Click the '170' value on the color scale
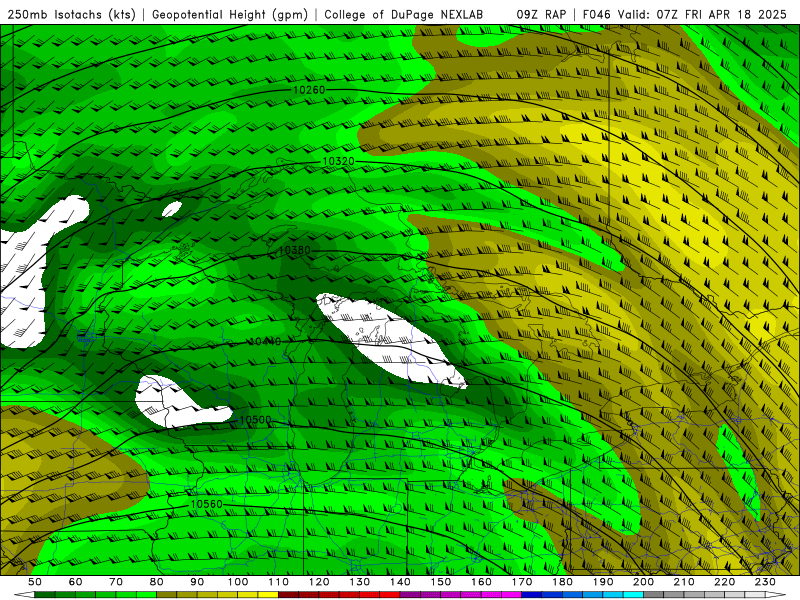 522,582
